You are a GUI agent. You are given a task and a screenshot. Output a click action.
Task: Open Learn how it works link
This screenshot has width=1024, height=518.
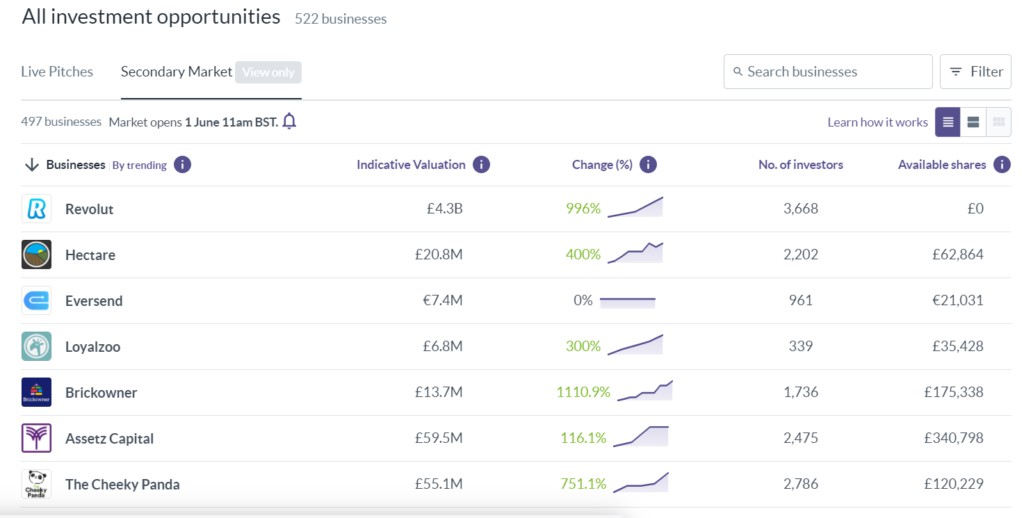click(878, 122)
